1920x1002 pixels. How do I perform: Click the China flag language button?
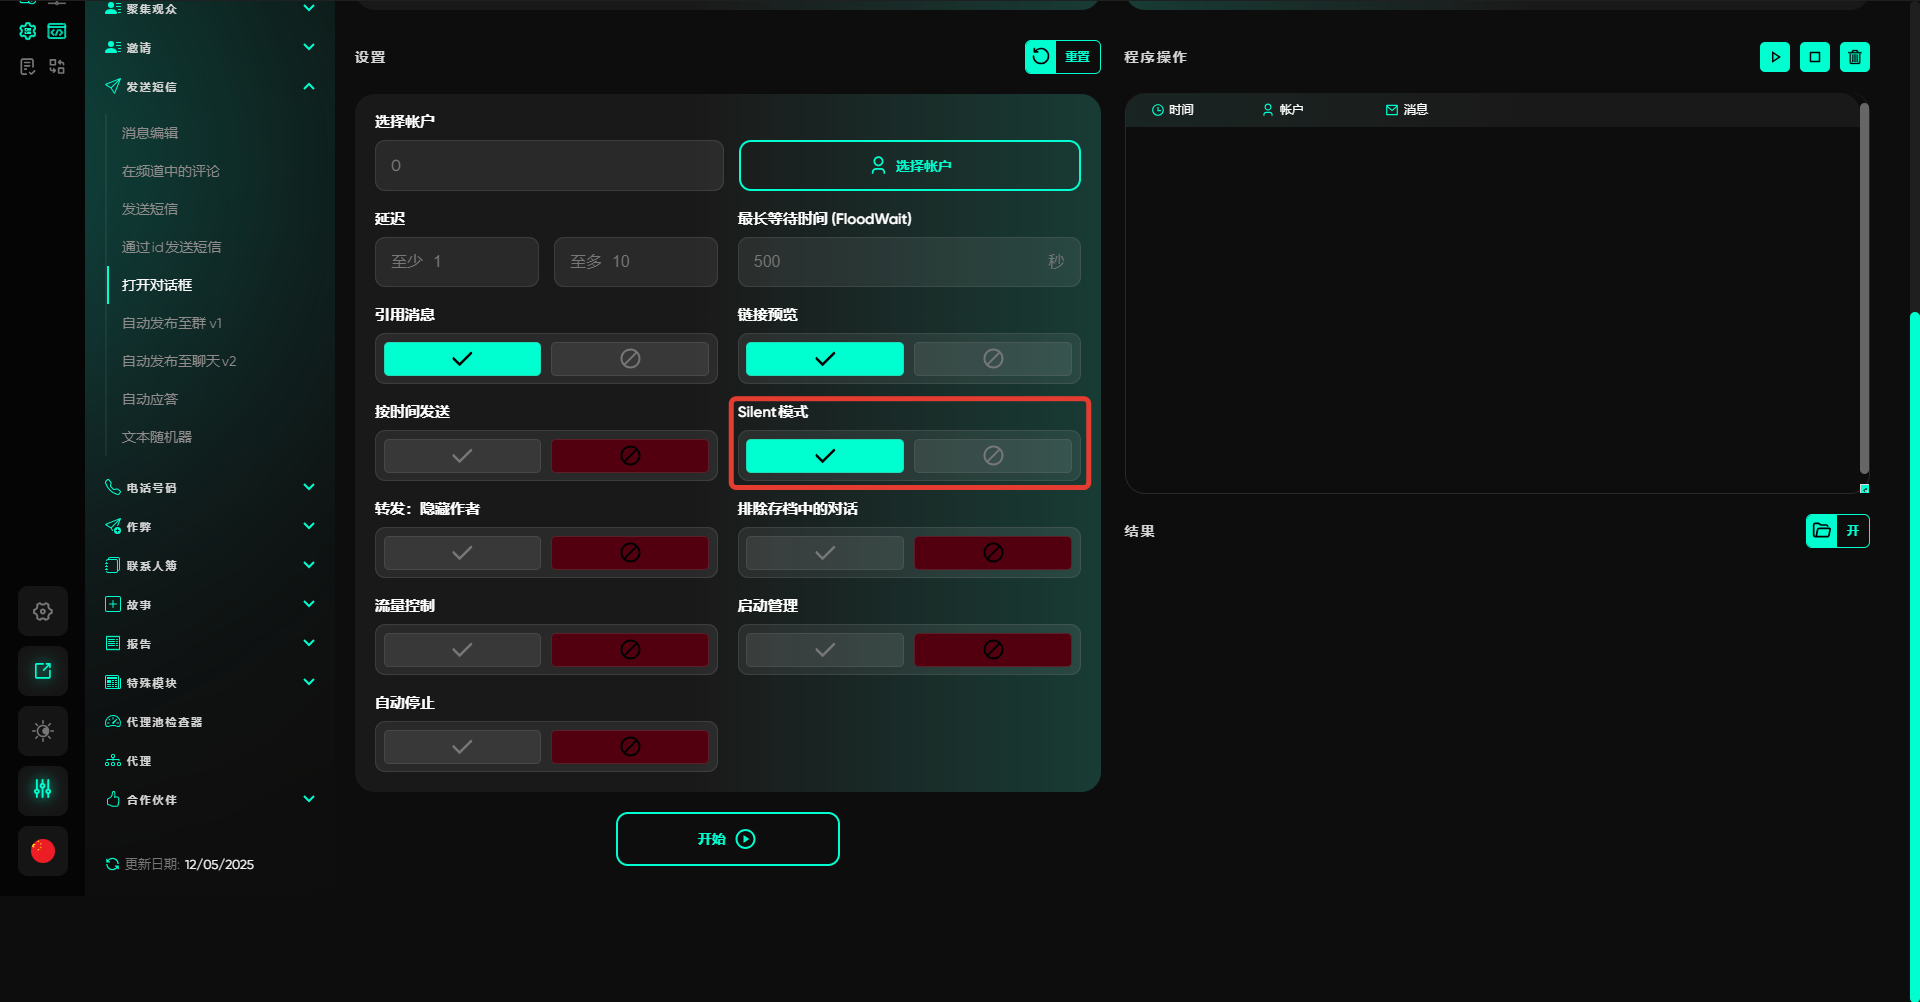coord(43,851)
